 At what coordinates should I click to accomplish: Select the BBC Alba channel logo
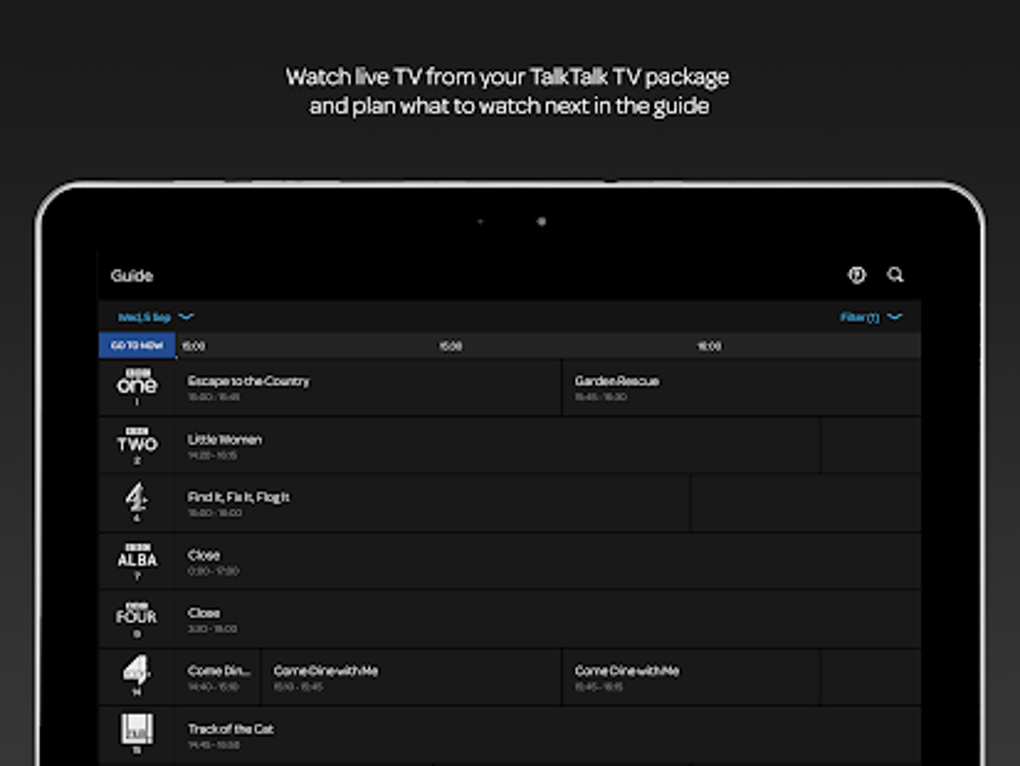coord(137,560)
